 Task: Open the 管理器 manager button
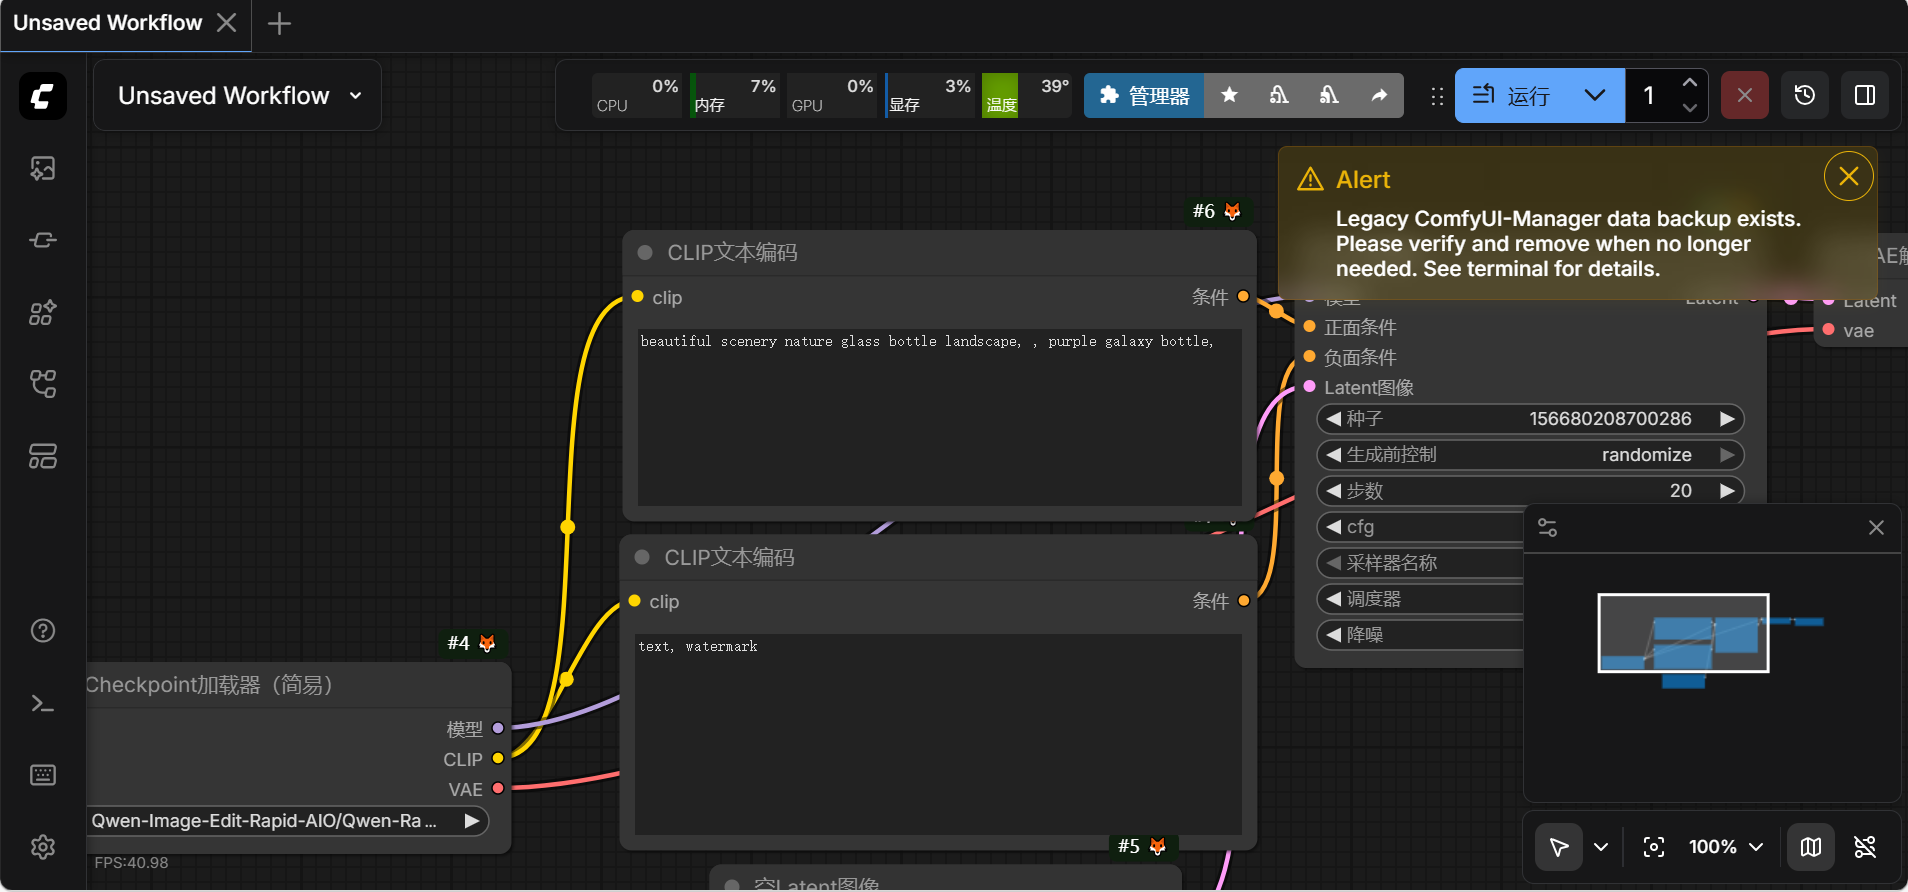(1144, 96)
